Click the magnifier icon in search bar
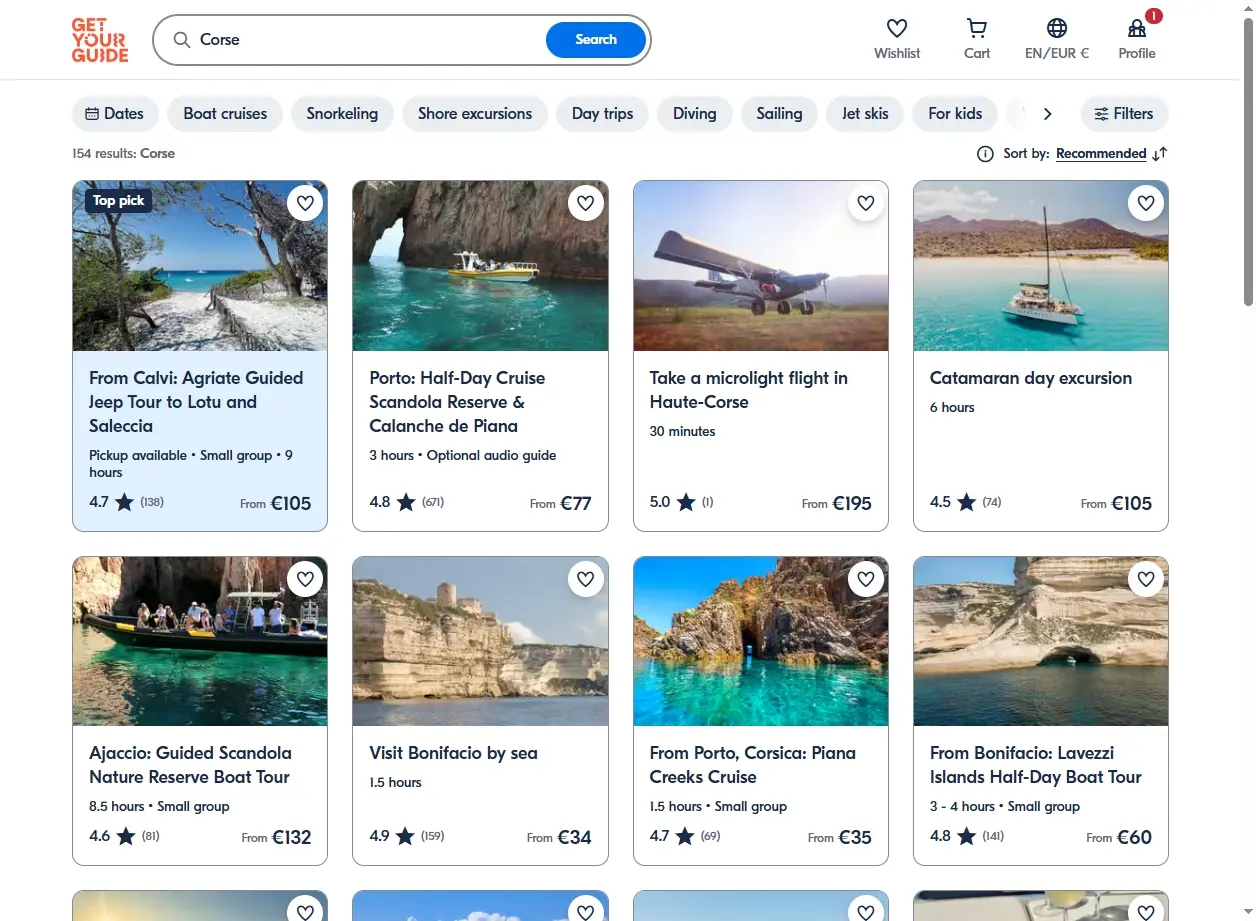The image size is (1256, 921). (x=182, y=40)
